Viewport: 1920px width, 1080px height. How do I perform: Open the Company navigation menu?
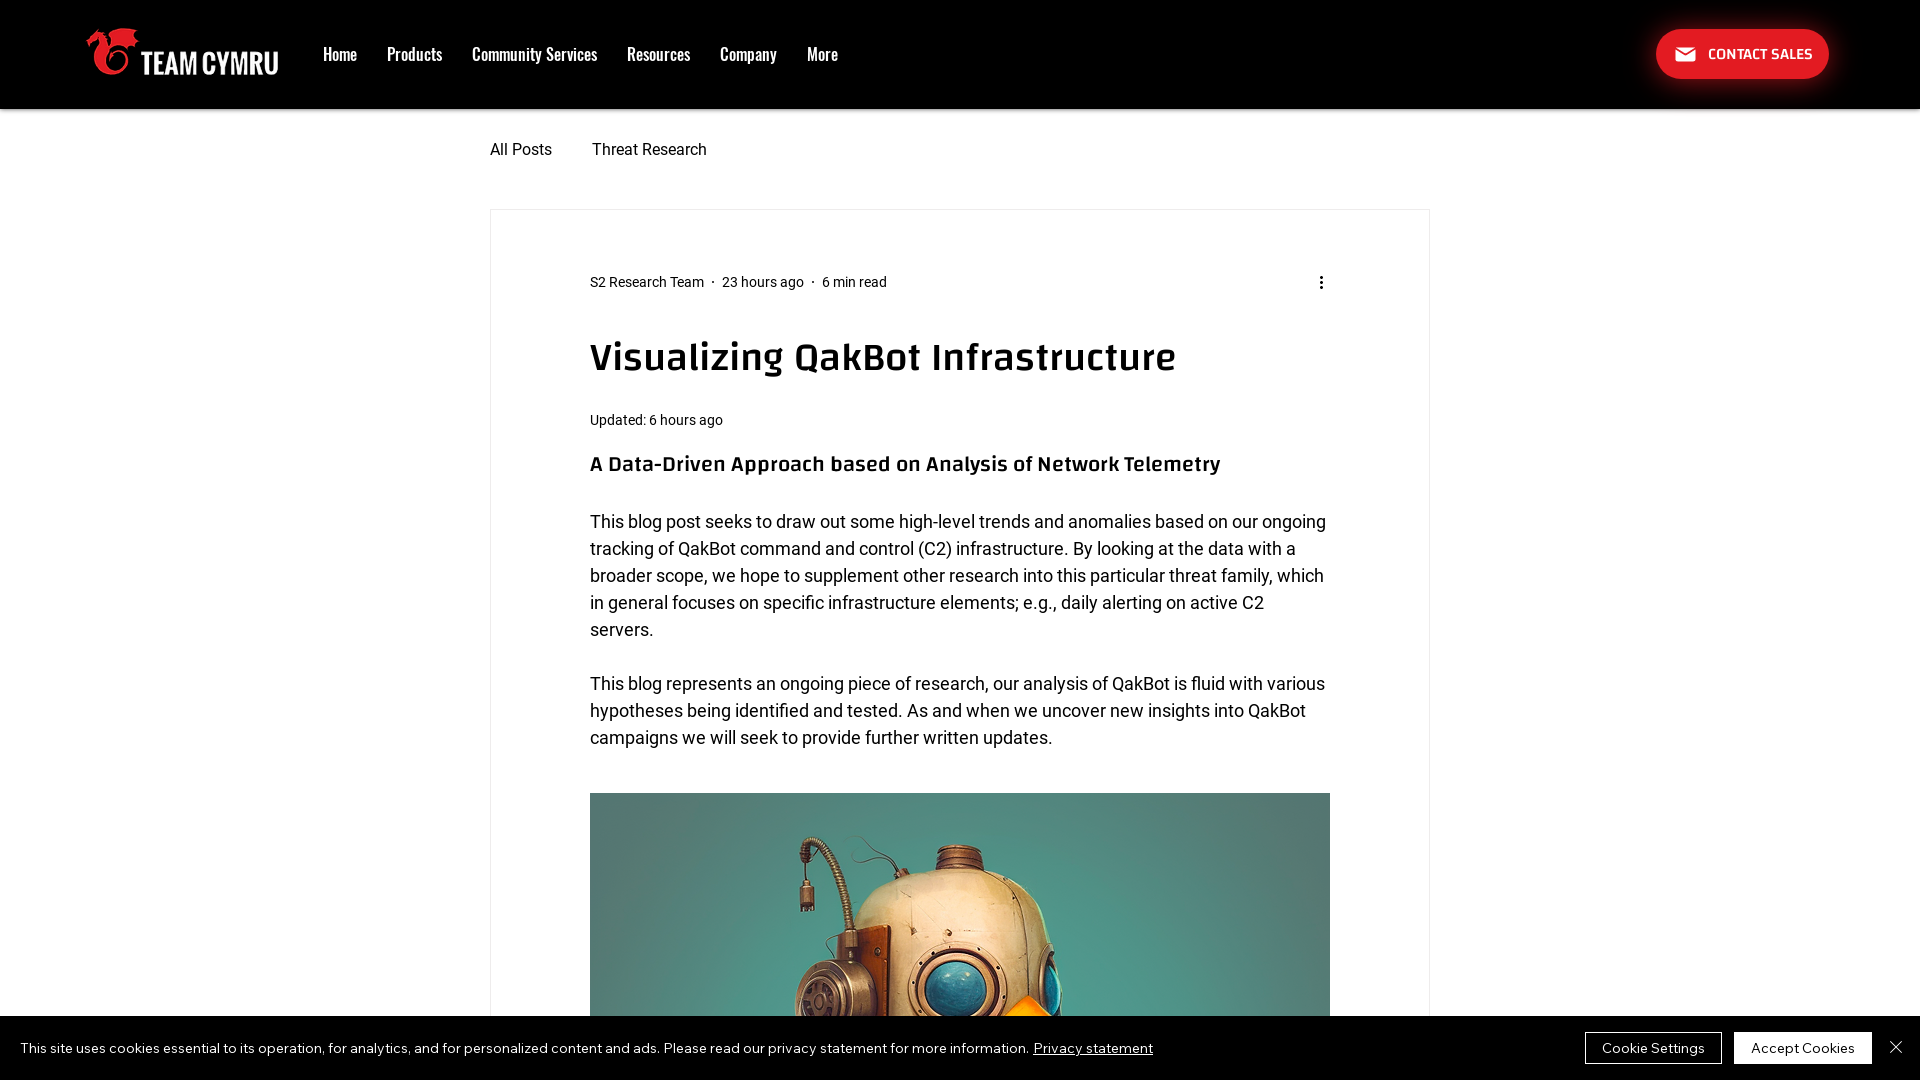[748, 54]
